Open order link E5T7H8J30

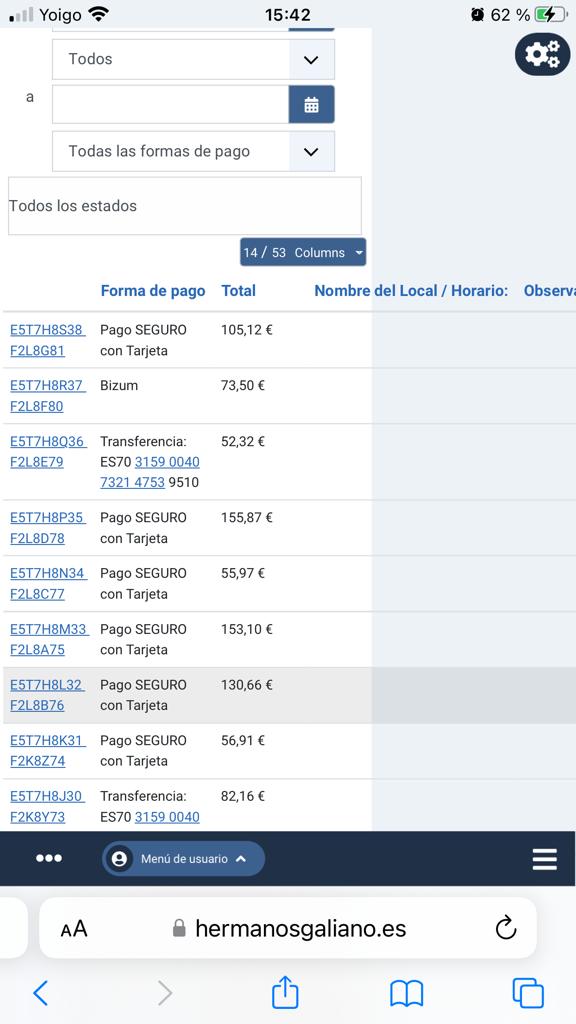[46, 796]
